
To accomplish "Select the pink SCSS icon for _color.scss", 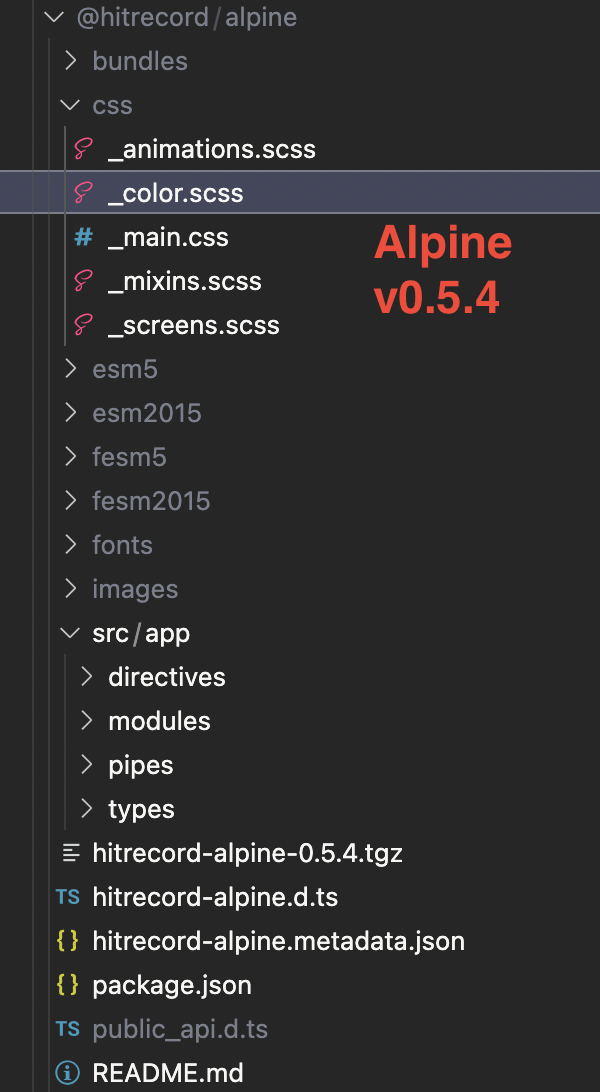I will click(x=82, y=193).
